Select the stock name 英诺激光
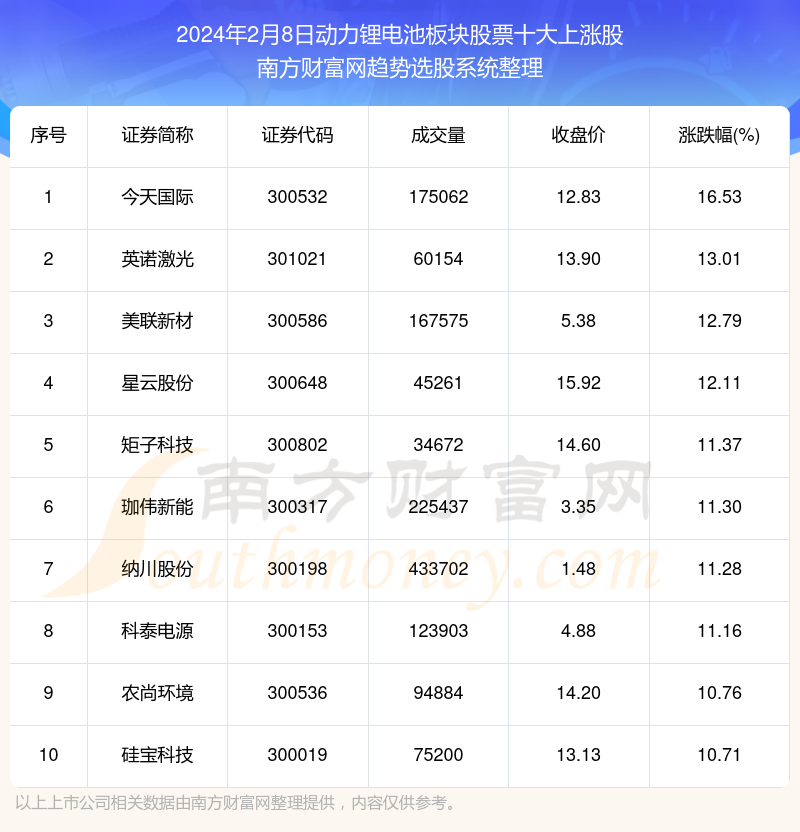This screenshot has width=800, height=832. (x=158, y=259)
